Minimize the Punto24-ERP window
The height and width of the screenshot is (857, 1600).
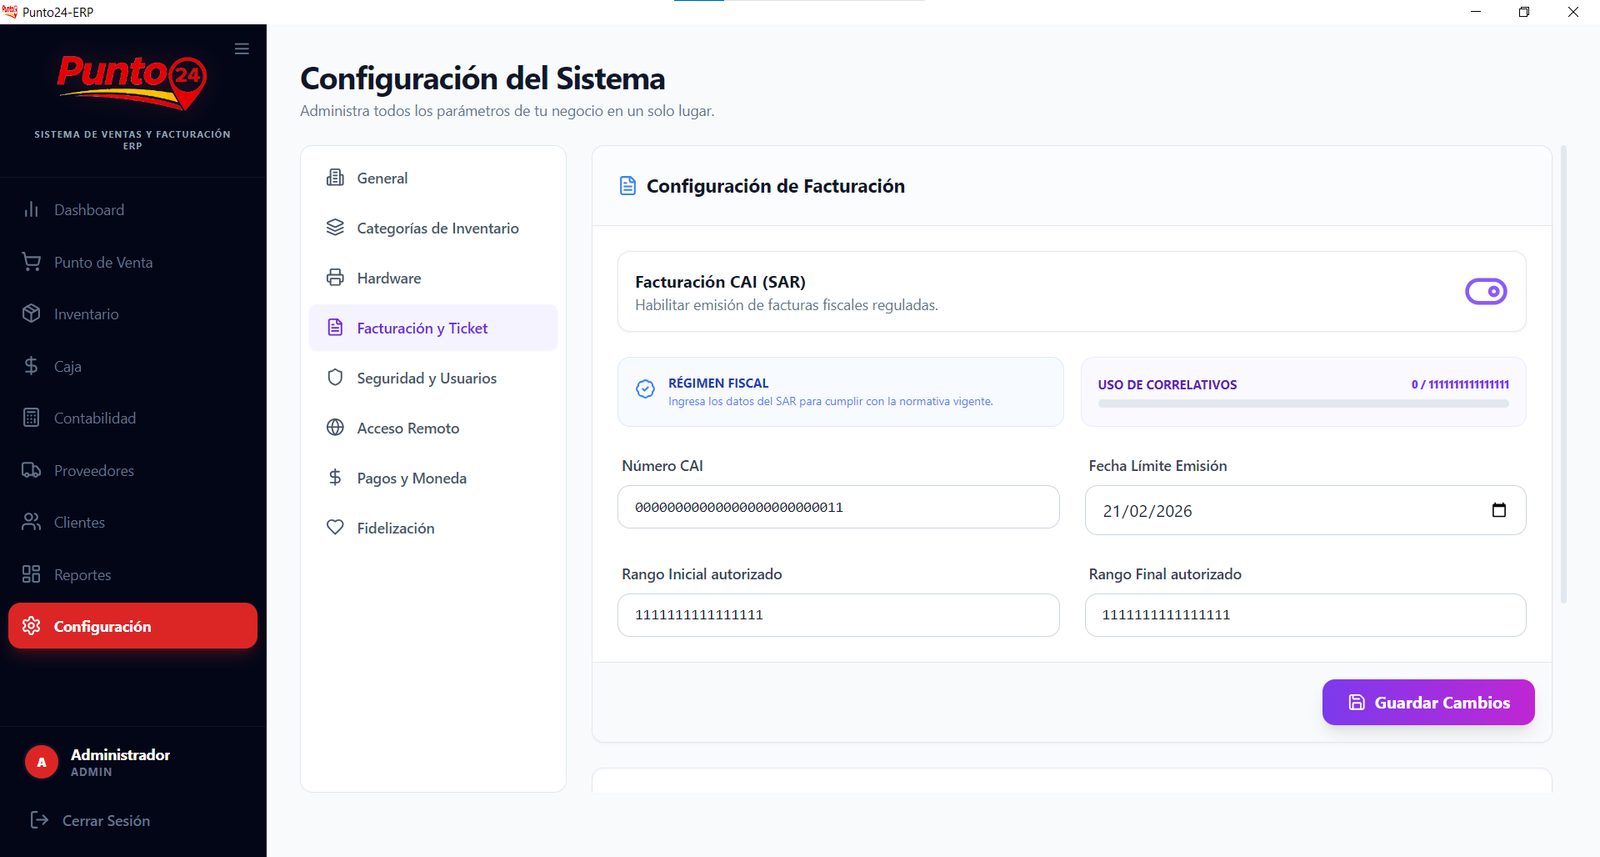pos(1476,12)
